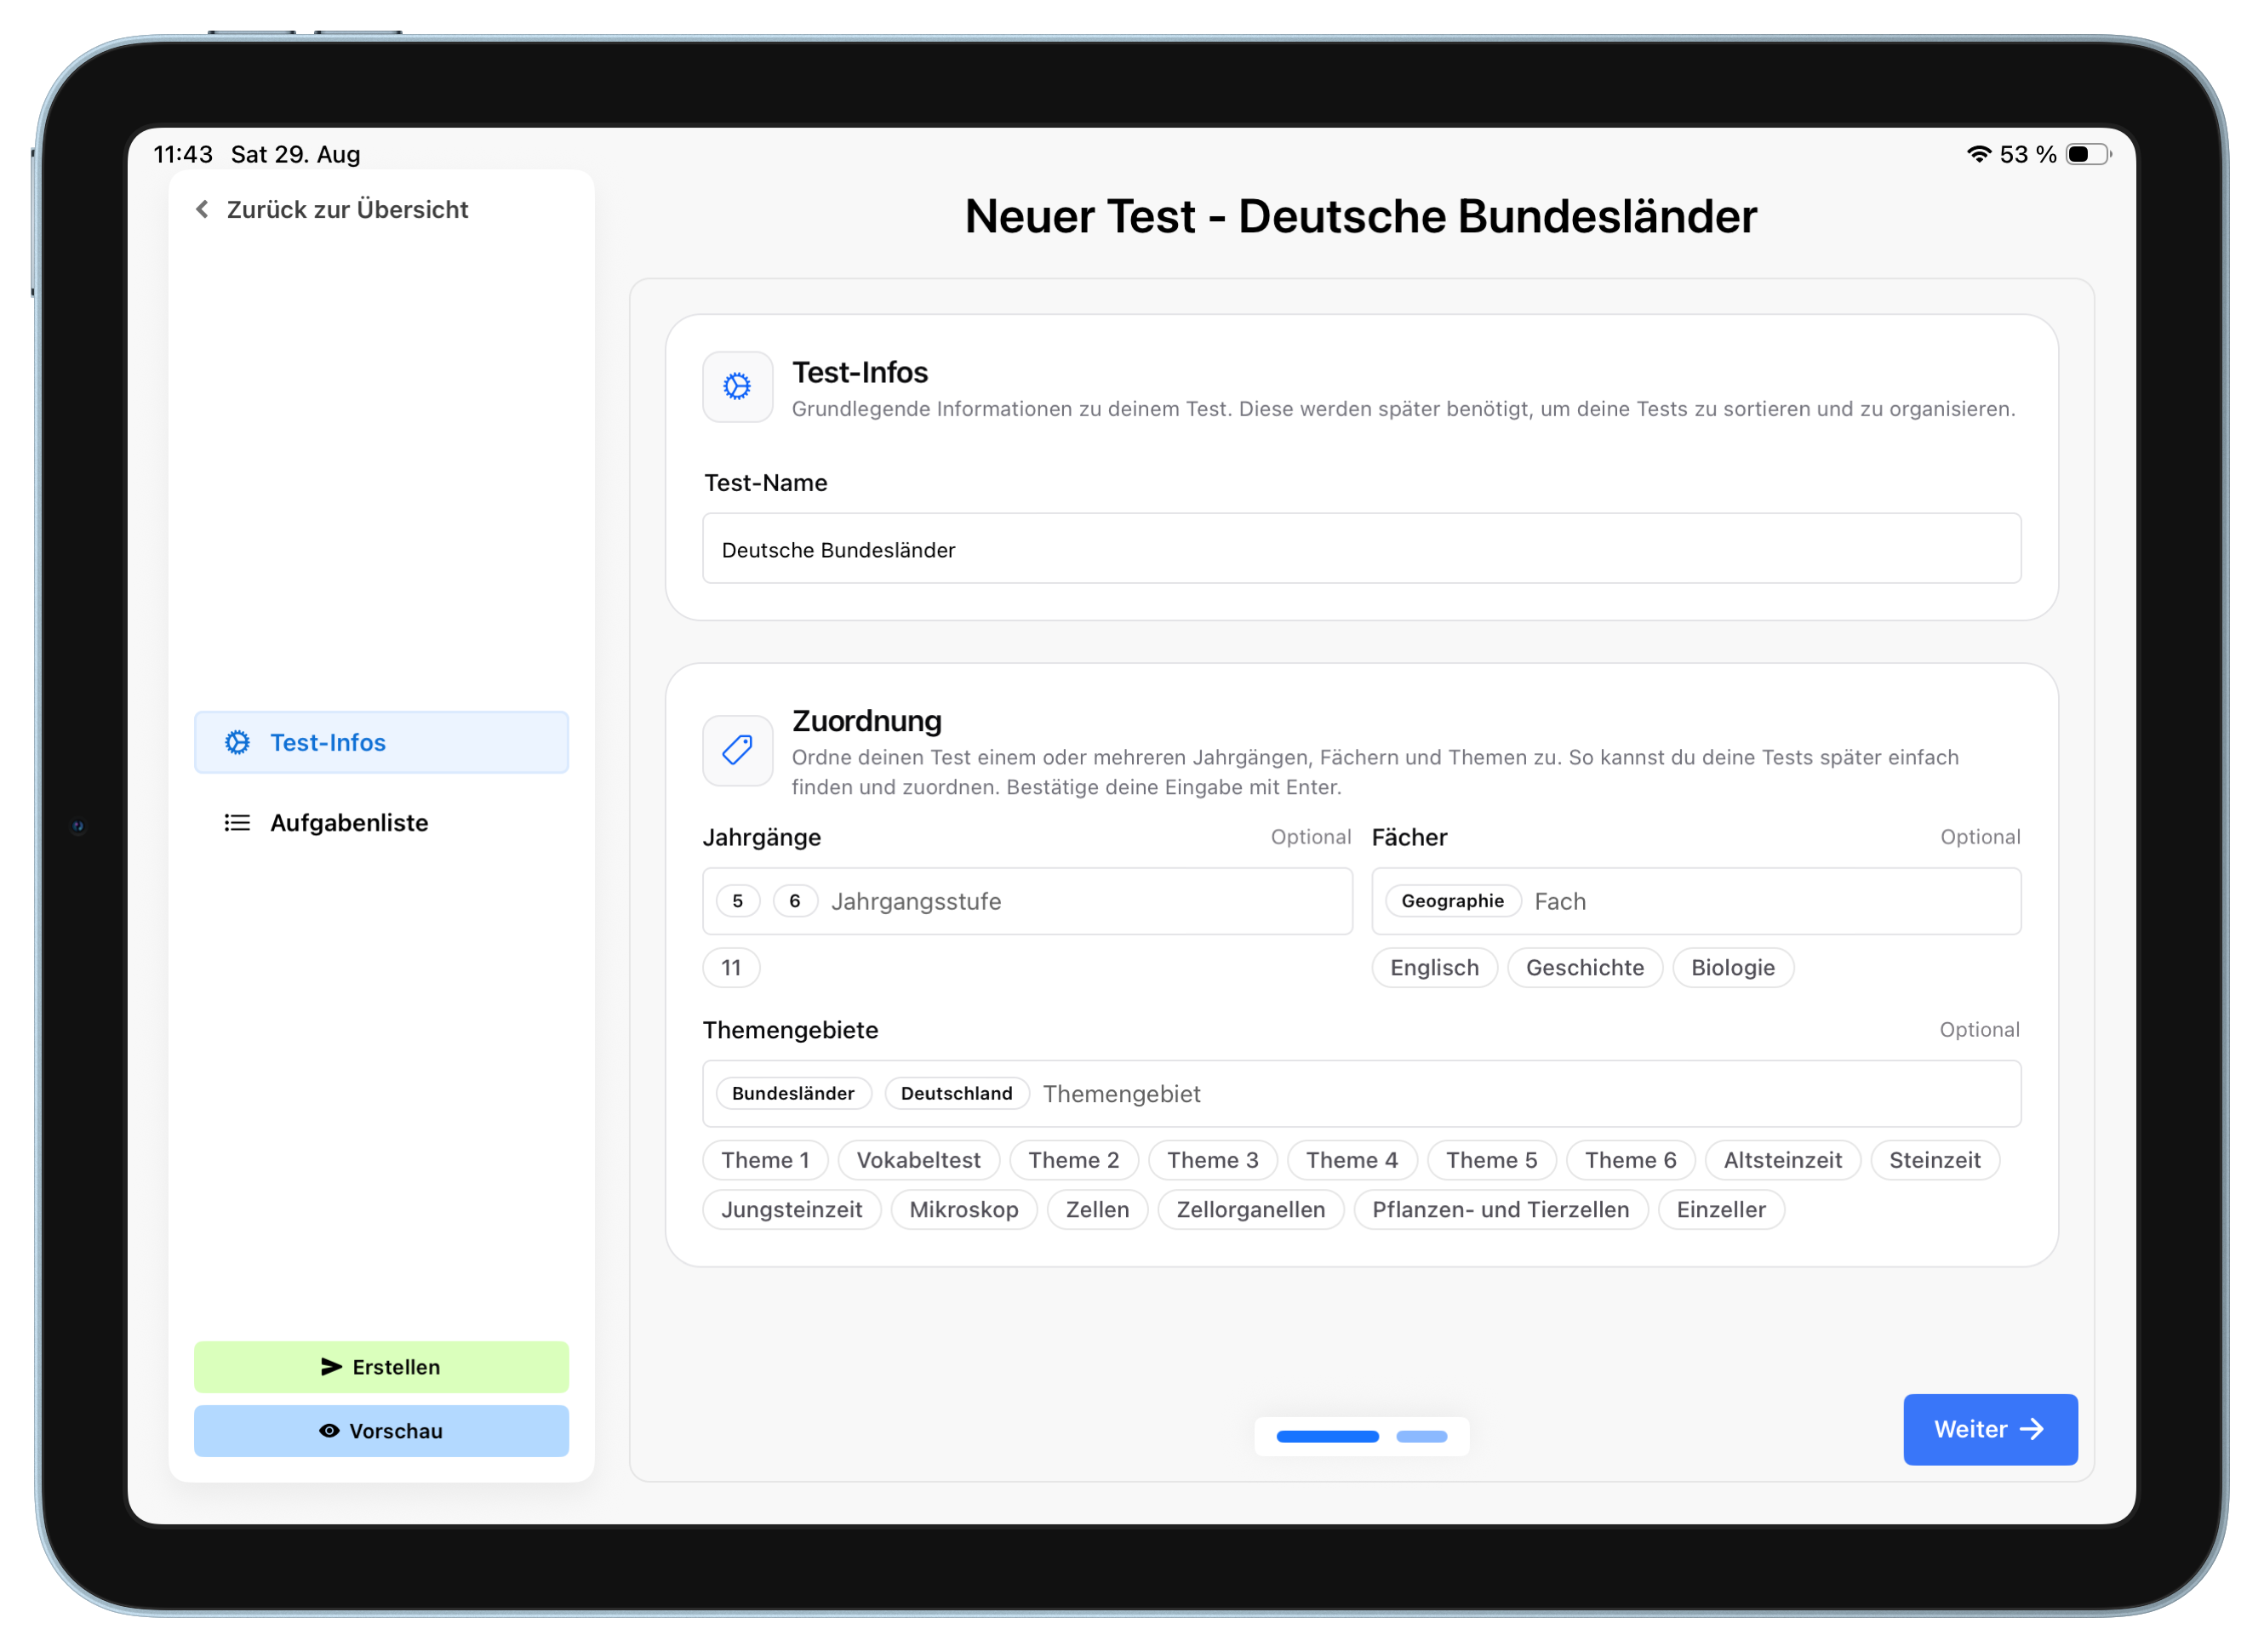Tap the 53 % battery percentage
2264x1652 pixels.
(x=2027, y=154)
